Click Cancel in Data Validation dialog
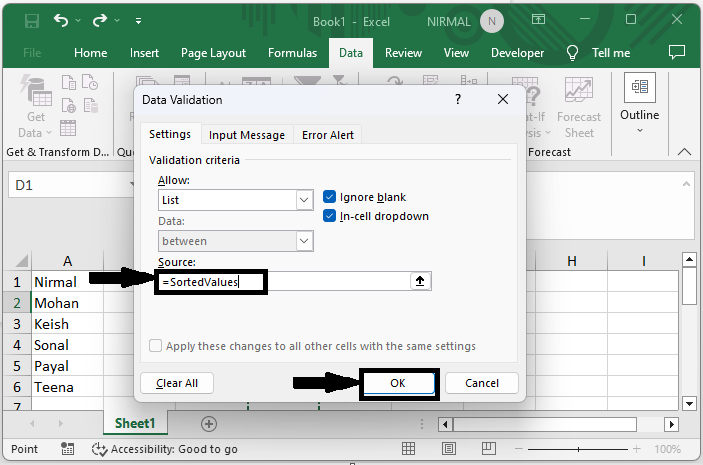This screenshot has width=703, height=465. click(482, 383)
